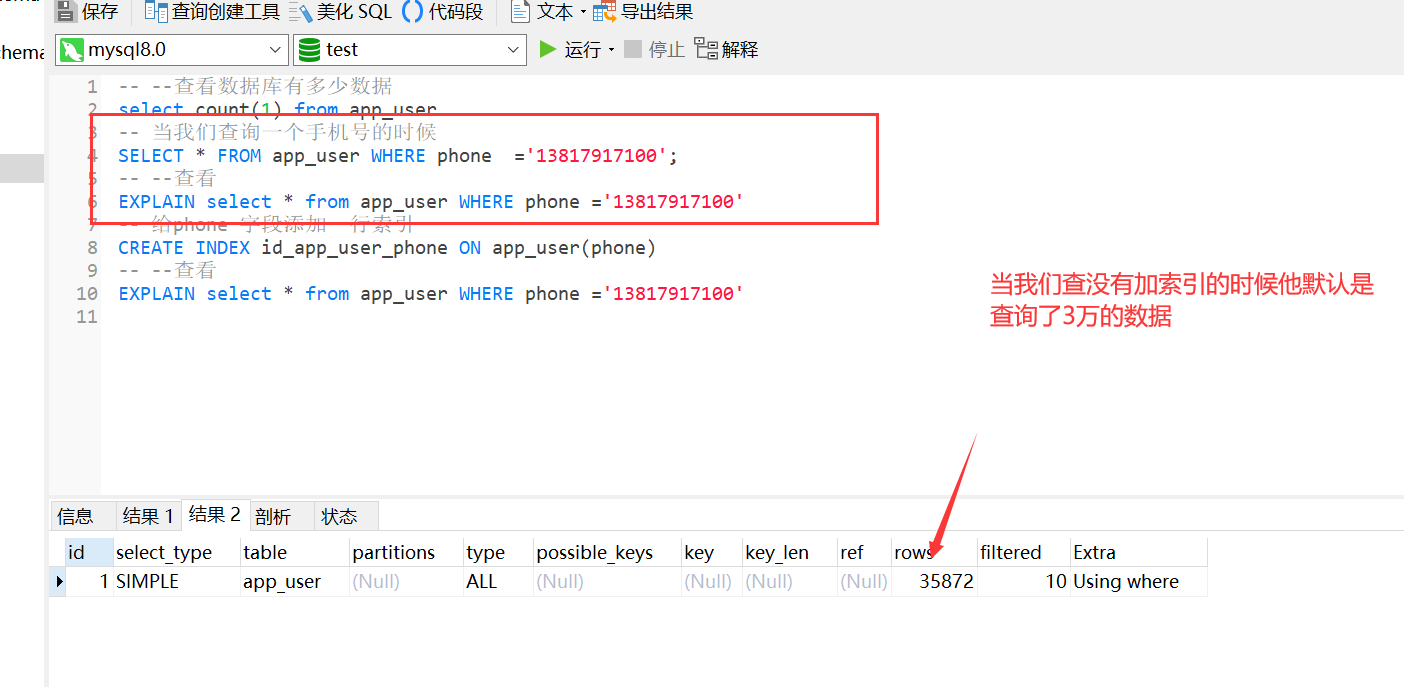Click the Text (文本) document icon
The image size is (1404, 687).
pyautogui.click(x=520, y=12)
